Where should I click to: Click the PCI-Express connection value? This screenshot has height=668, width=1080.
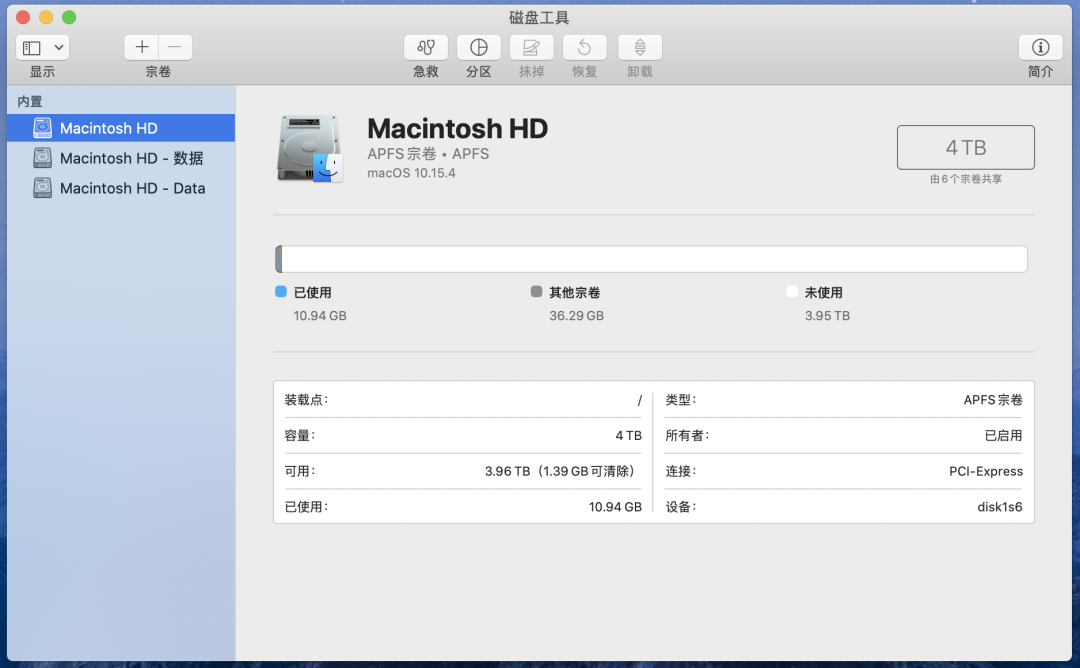coord(986,471)
